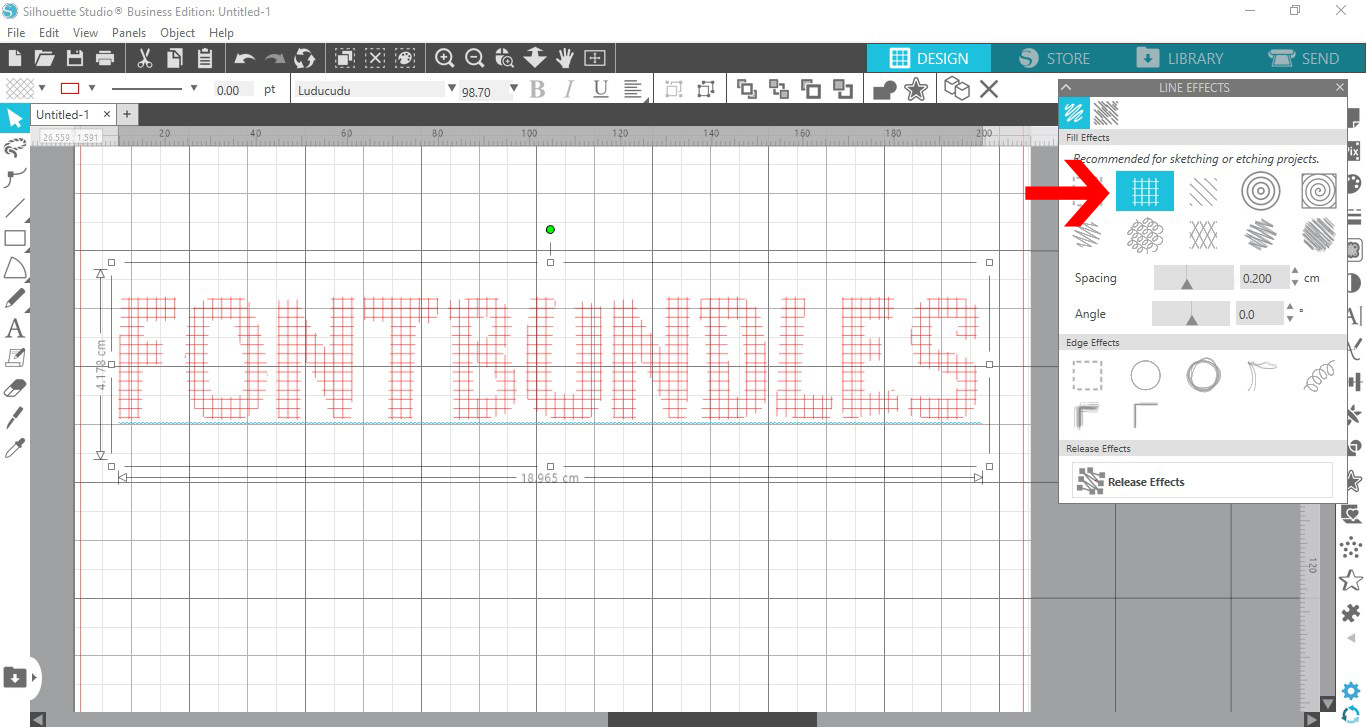Screen dimensions: 1366x727
Task: Open the line style dropdown arrow
Action: coord(193,88)
